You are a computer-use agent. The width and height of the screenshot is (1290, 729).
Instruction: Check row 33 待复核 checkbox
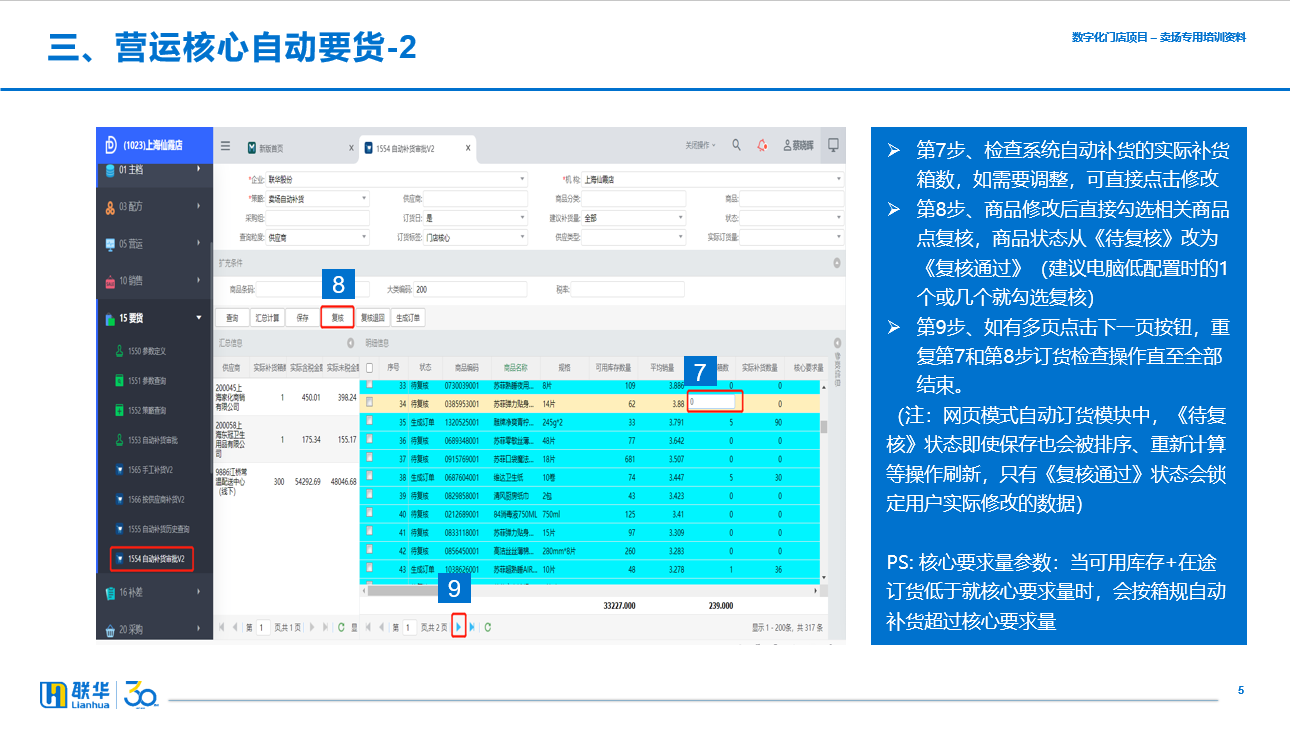coord(369,384)
